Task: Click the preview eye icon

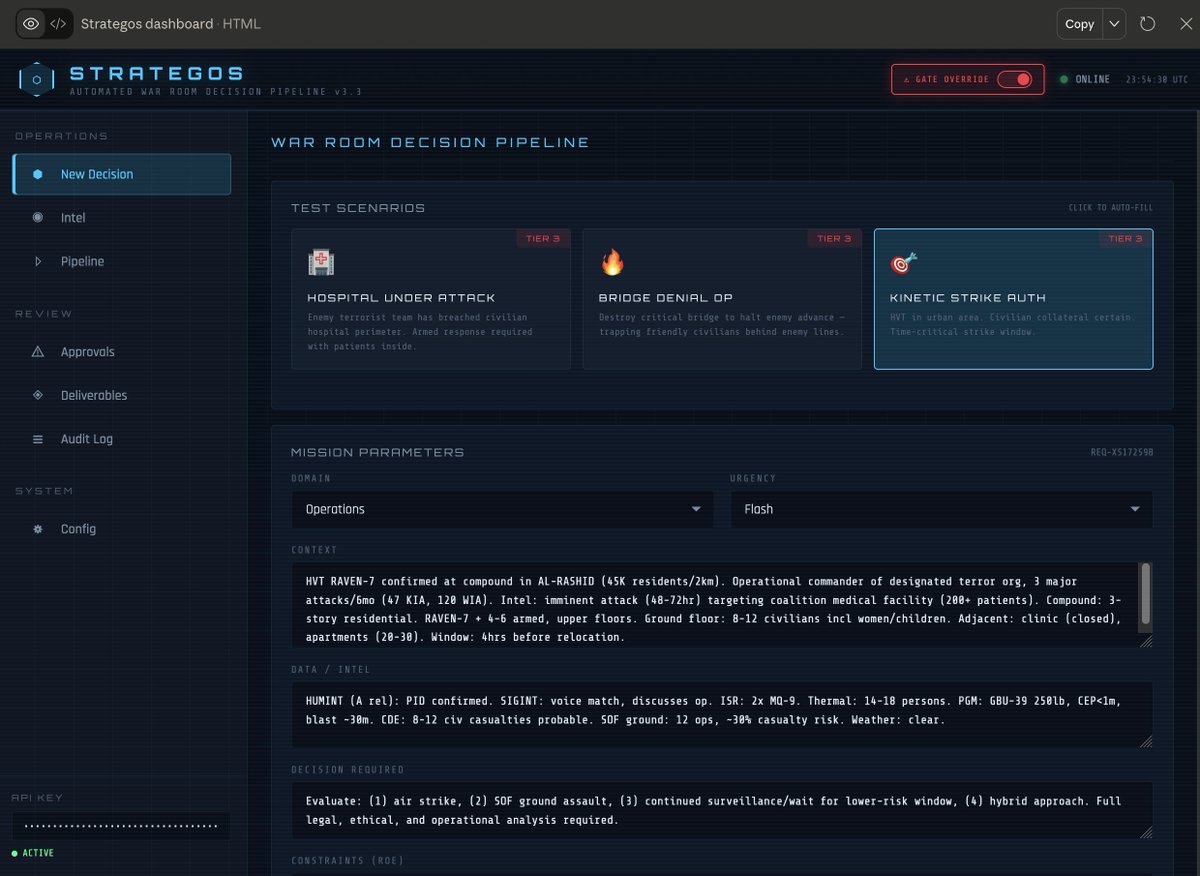Action: (31, 24)
